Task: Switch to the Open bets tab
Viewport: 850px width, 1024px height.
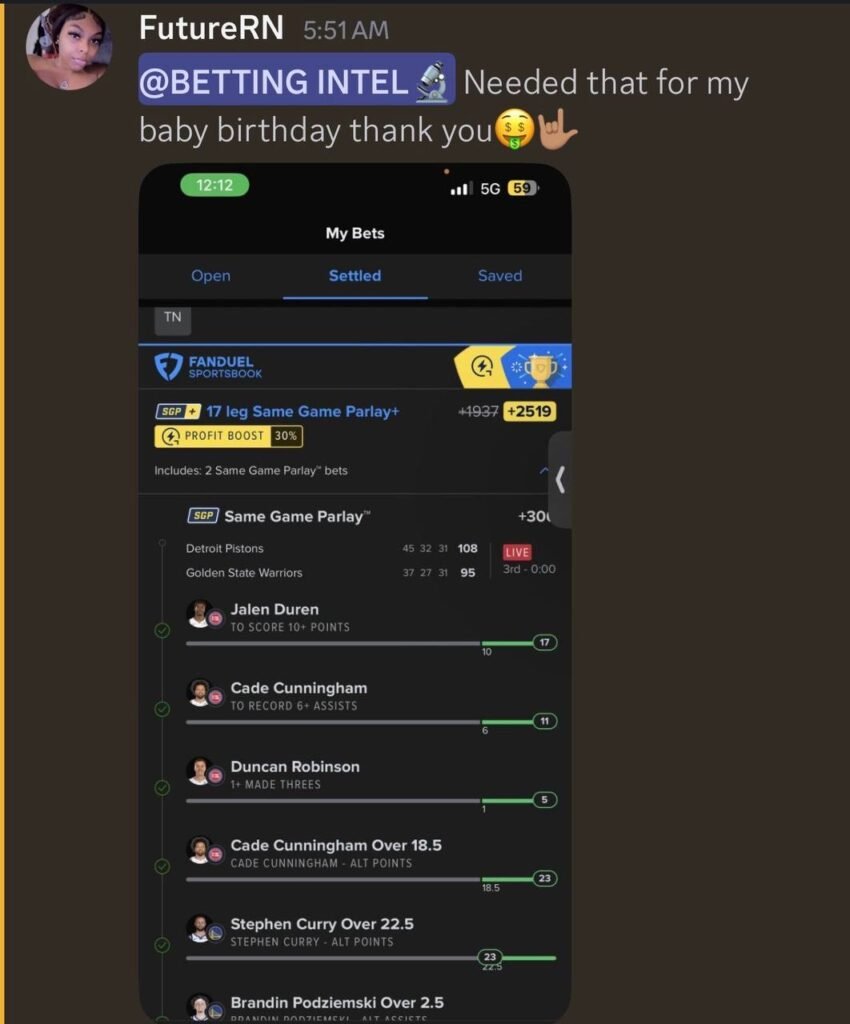Action: (x=211, y=276)
